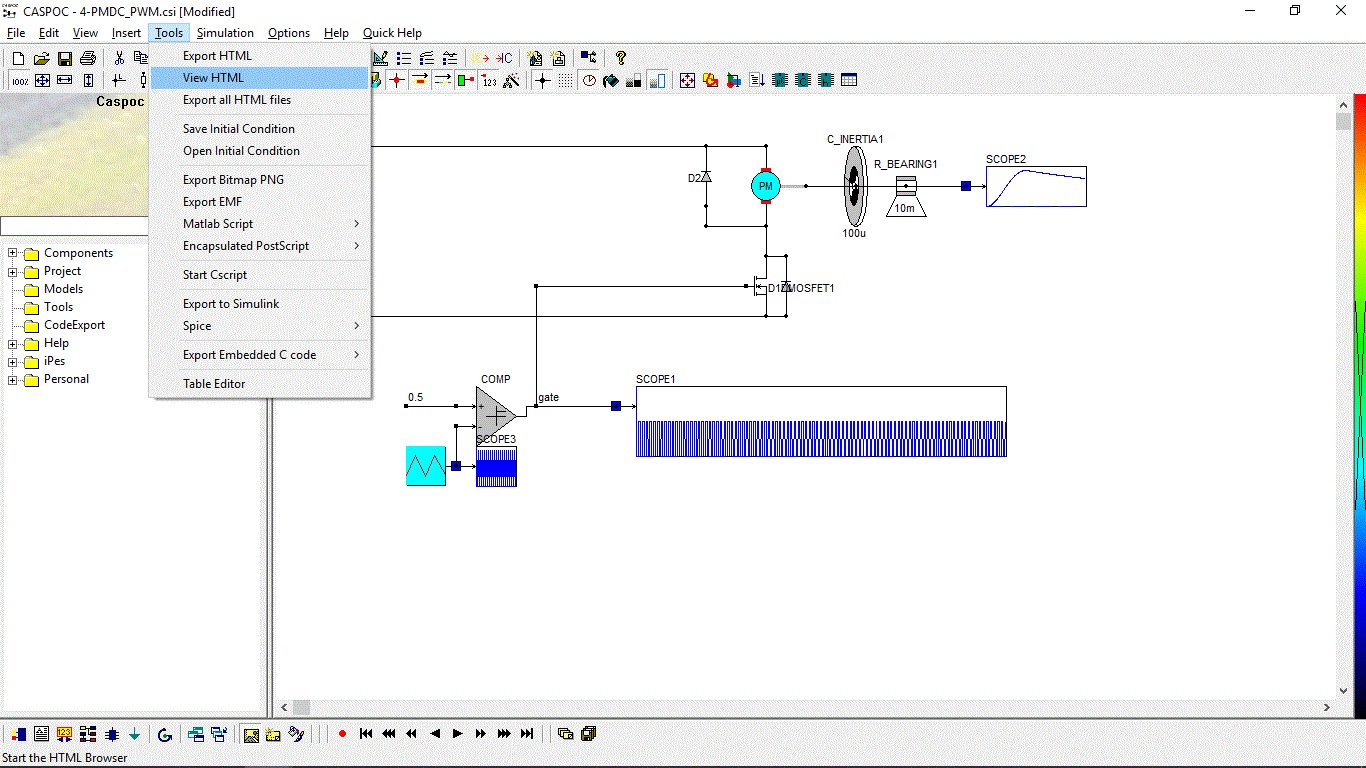Screen dimensions: 1366x768
Task: Toggle the crosshair cursor icon
Action: pos(543,80)
